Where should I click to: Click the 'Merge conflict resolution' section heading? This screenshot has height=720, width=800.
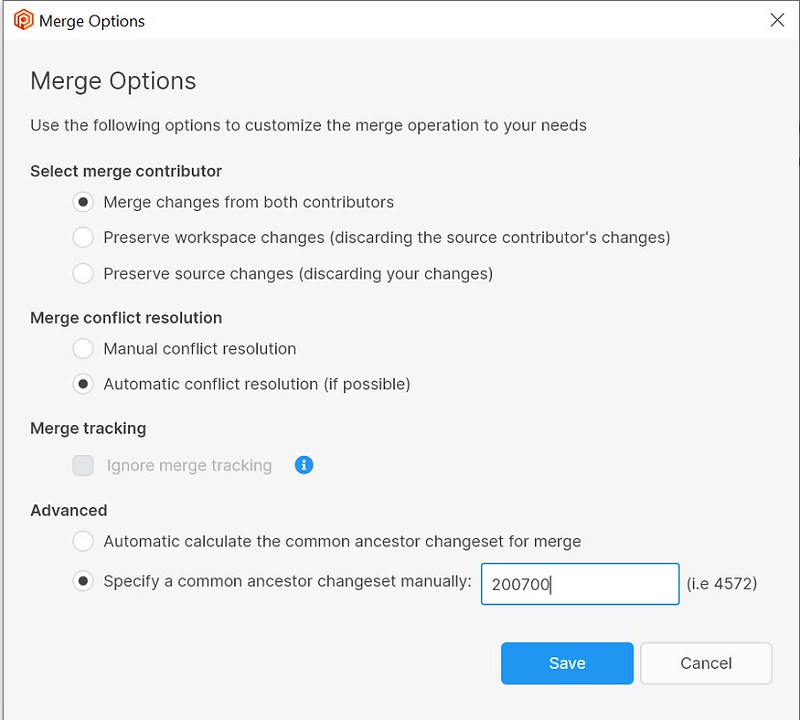coord(126,318)
